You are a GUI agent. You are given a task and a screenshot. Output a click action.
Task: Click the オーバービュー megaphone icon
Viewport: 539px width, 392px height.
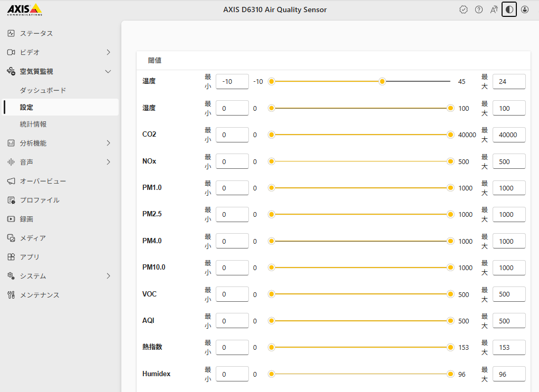(x=11, y=181)
